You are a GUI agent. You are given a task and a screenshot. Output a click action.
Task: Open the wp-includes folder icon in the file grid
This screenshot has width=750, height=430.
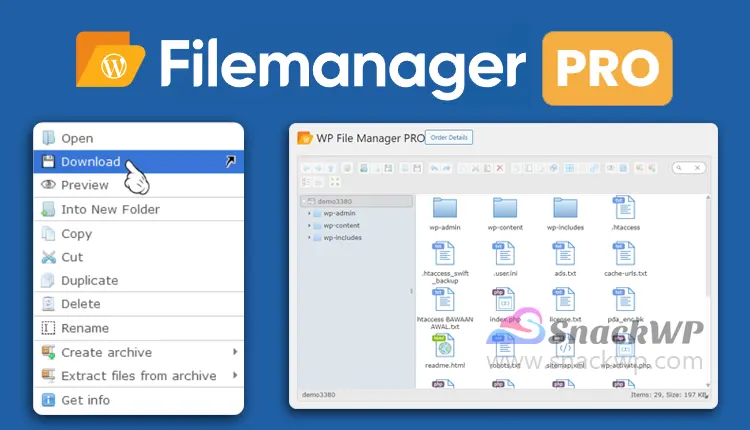pyautogui.click(x=565, y=208)
